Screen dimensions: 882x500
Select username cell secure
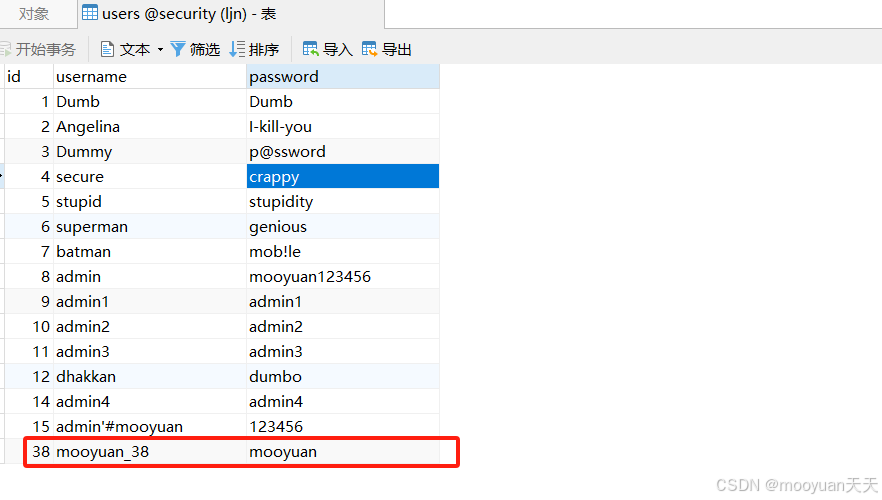[x=150, y=177]
